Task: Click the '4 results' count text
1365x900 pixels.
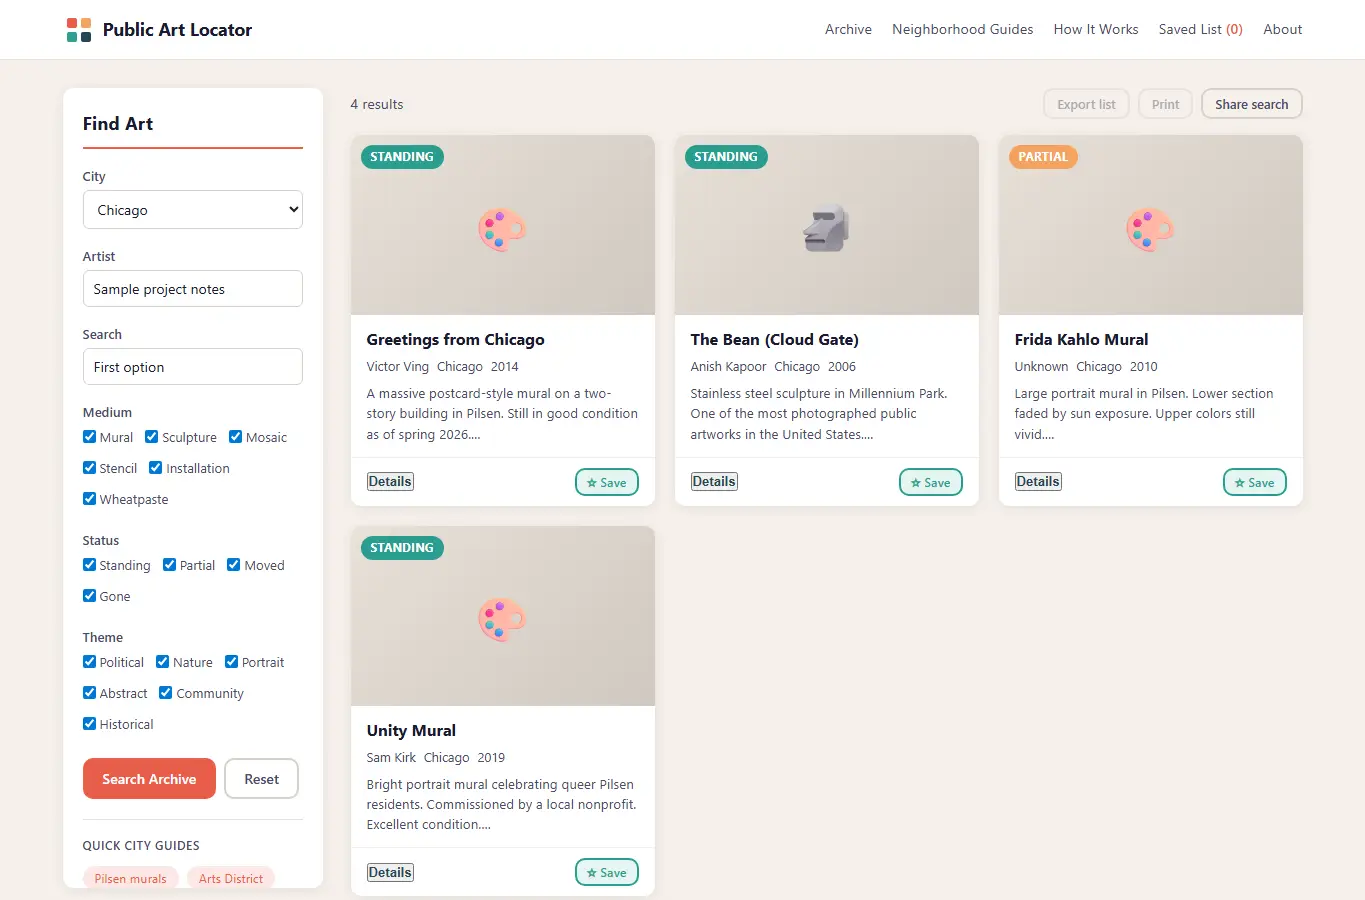Action: point(377,104)
